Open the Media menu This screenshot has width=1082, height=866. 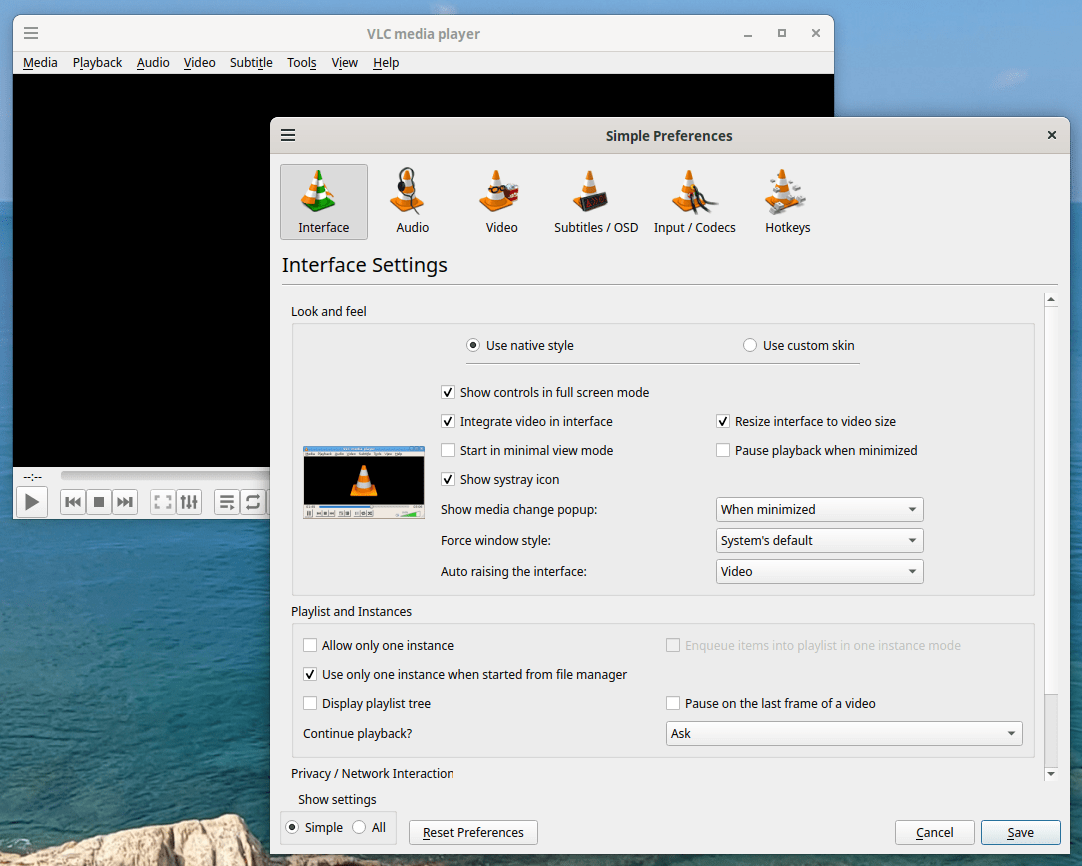[40, 63]
